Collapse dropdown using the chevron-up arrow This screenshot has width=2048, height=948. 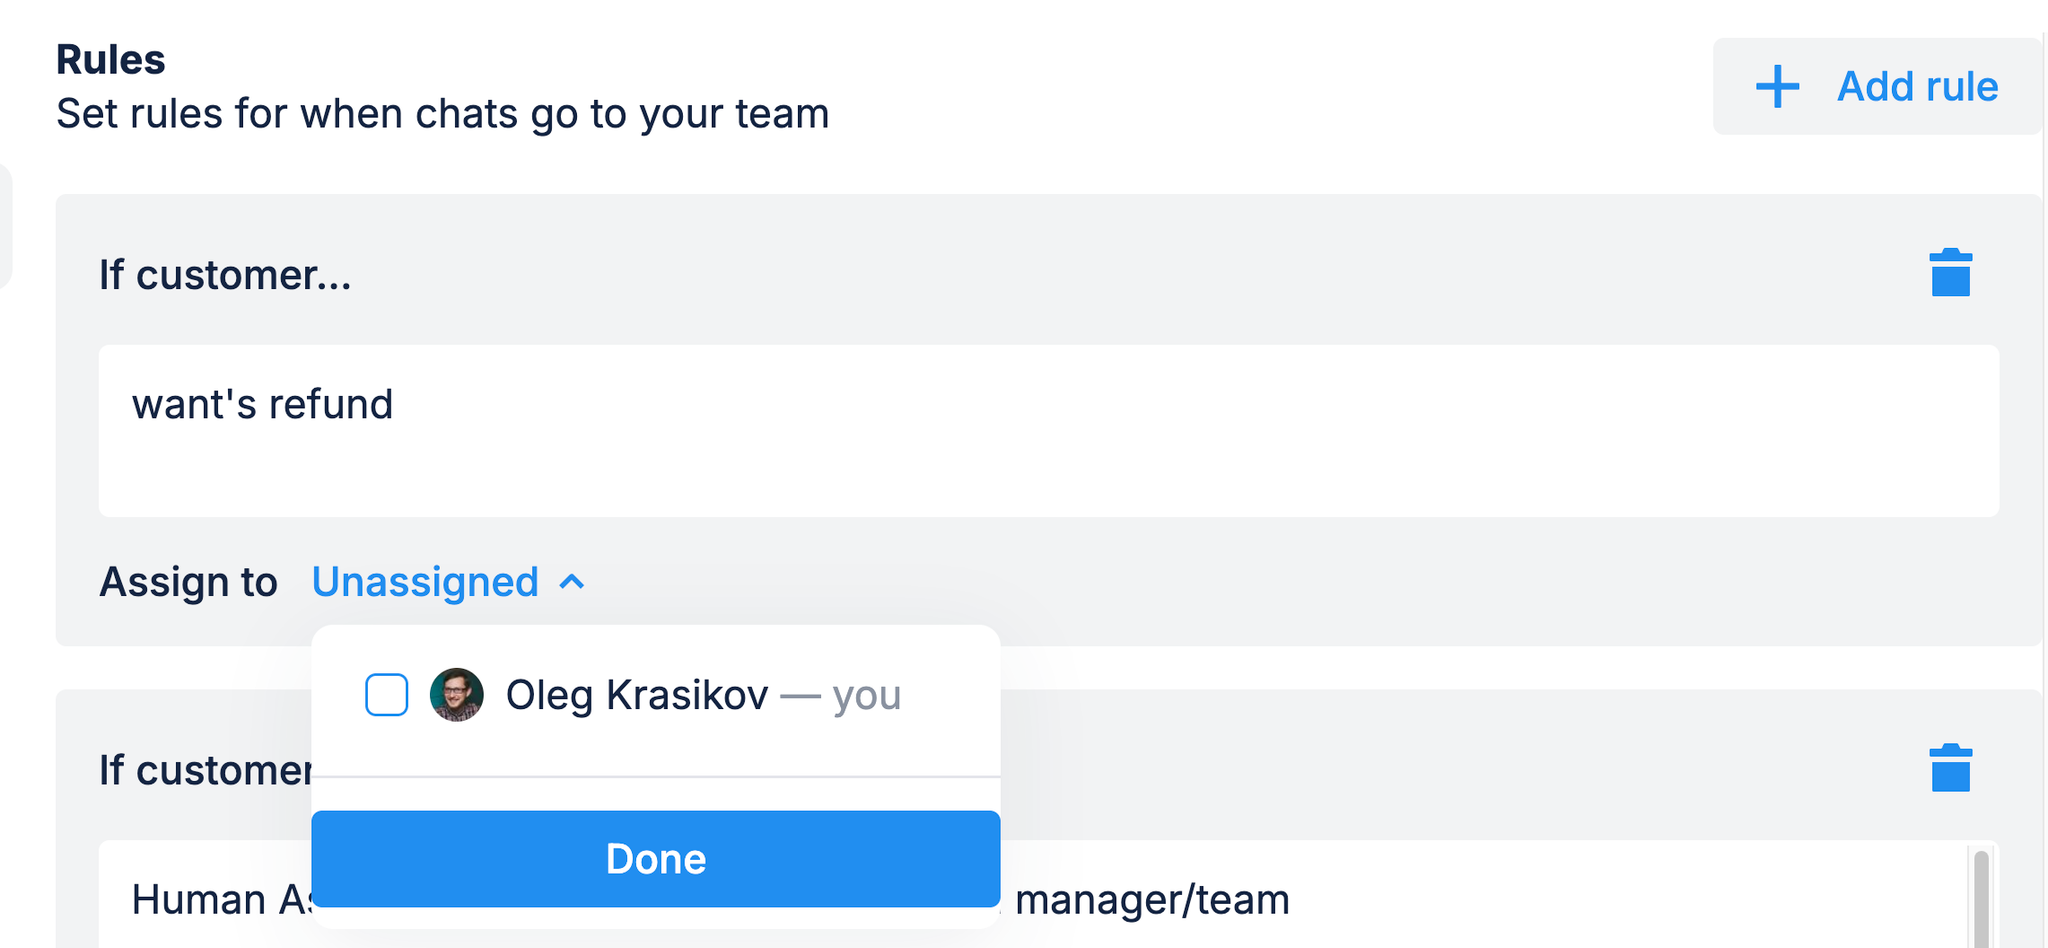click(572, 582)
